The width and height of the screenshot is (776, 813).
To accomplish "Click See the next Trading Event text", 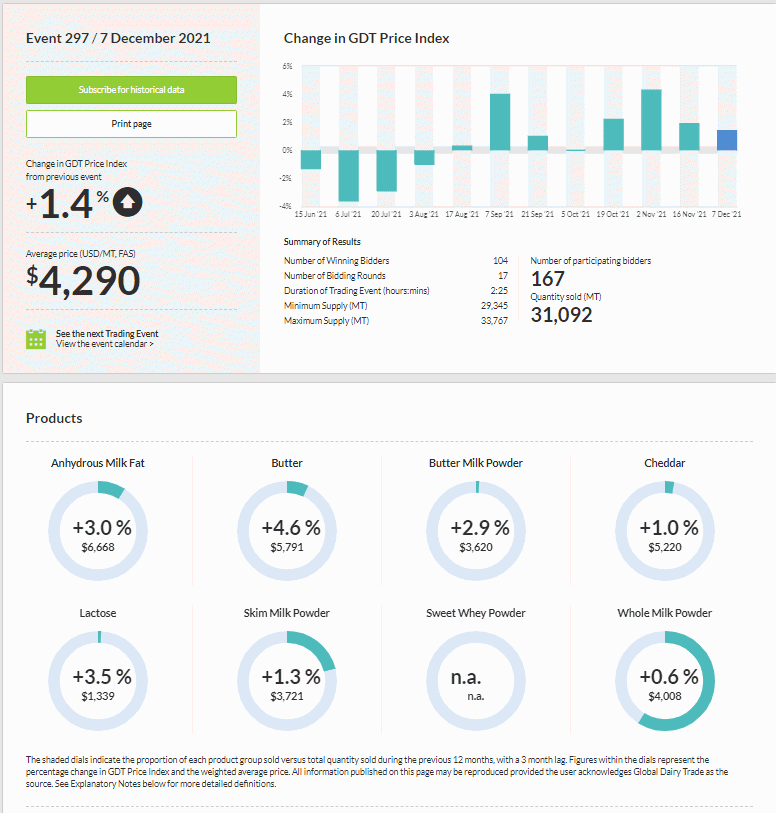I will pyautogui.click(x=107, y=333).
